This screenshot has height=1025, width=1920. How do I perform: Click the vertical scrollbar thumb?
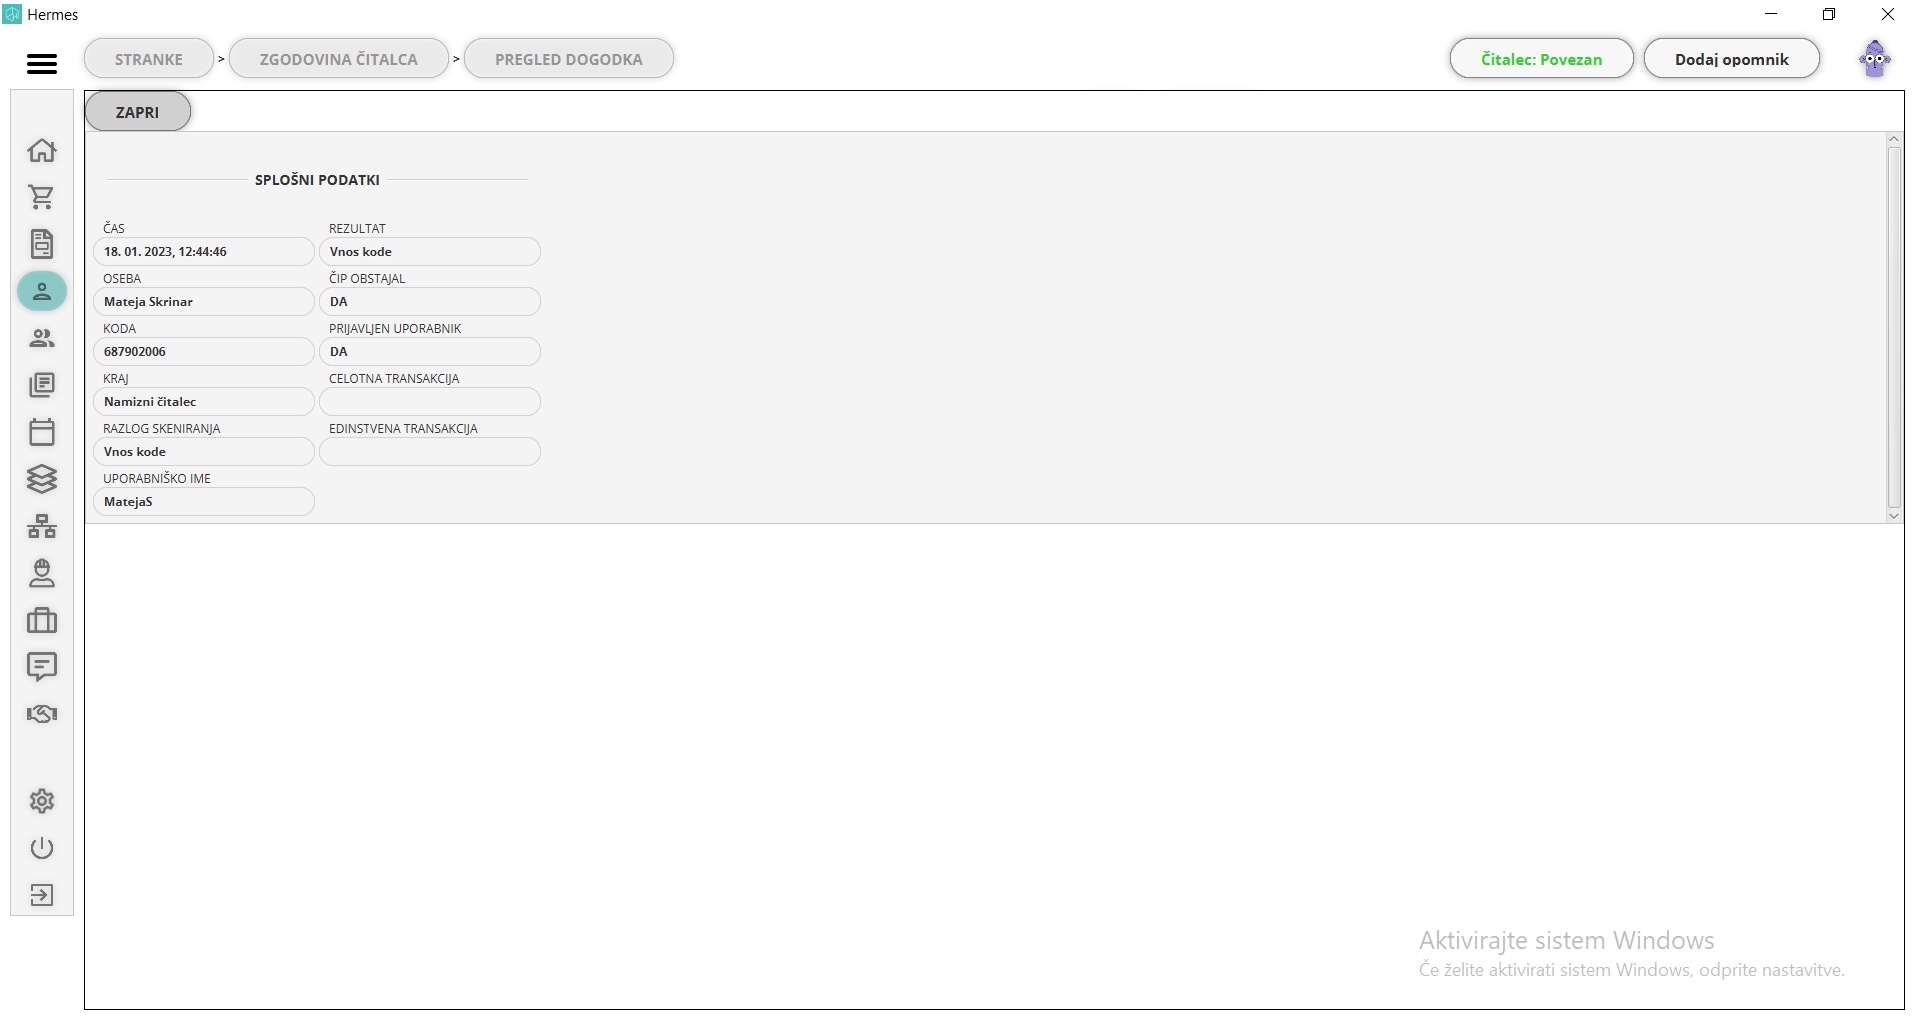(x=1894, y=328)
